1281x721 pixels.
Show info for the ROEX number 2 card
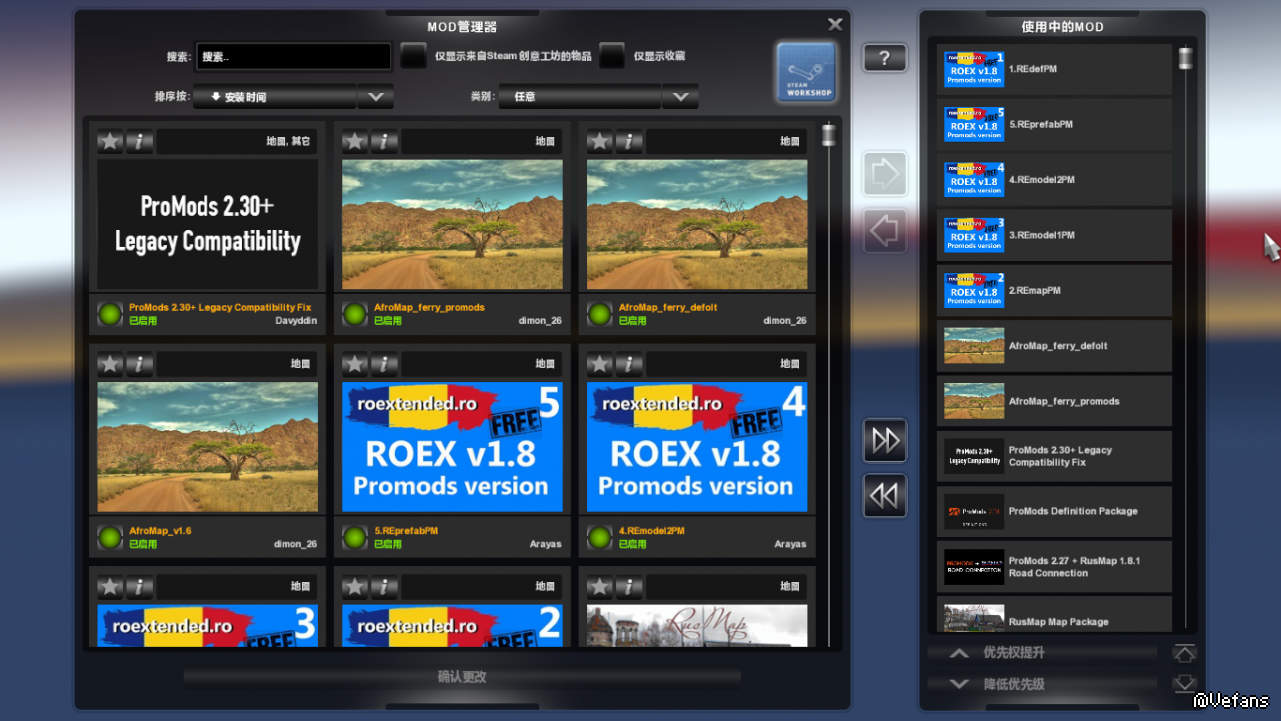pos(384,587)
